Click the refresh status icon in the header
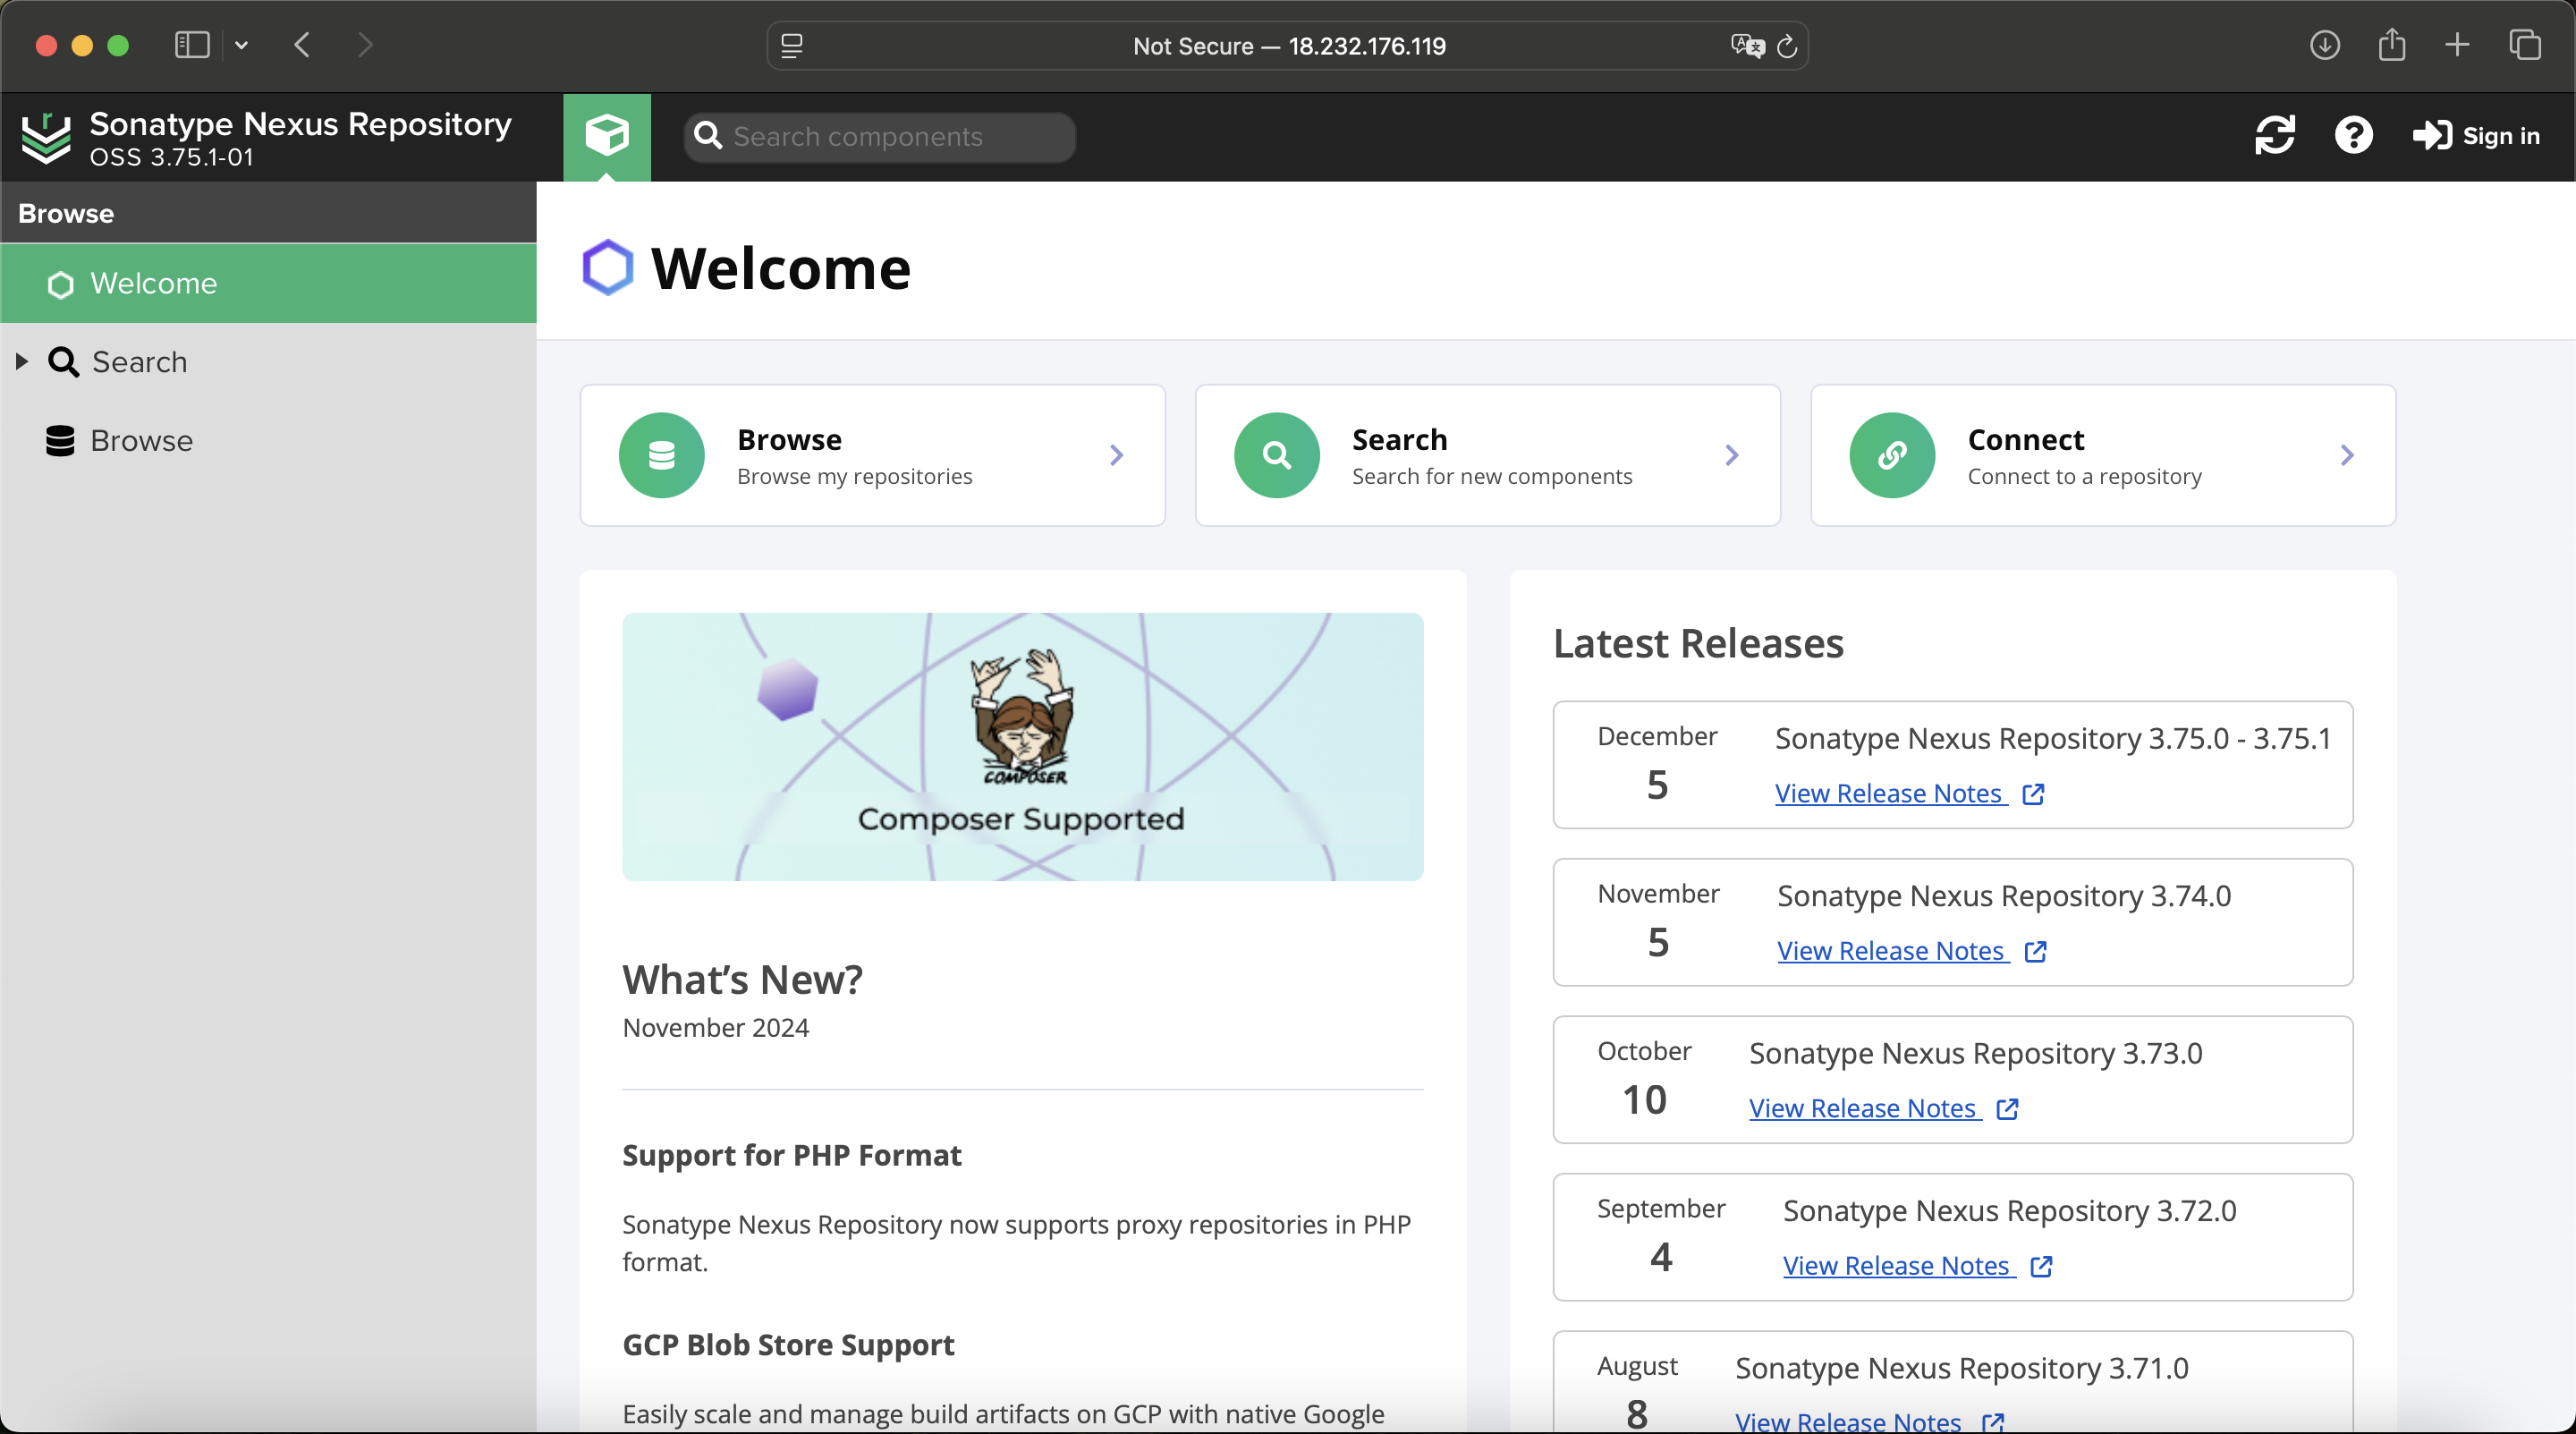This screenshot has height=1434, width=2576. click(2276, 135)
